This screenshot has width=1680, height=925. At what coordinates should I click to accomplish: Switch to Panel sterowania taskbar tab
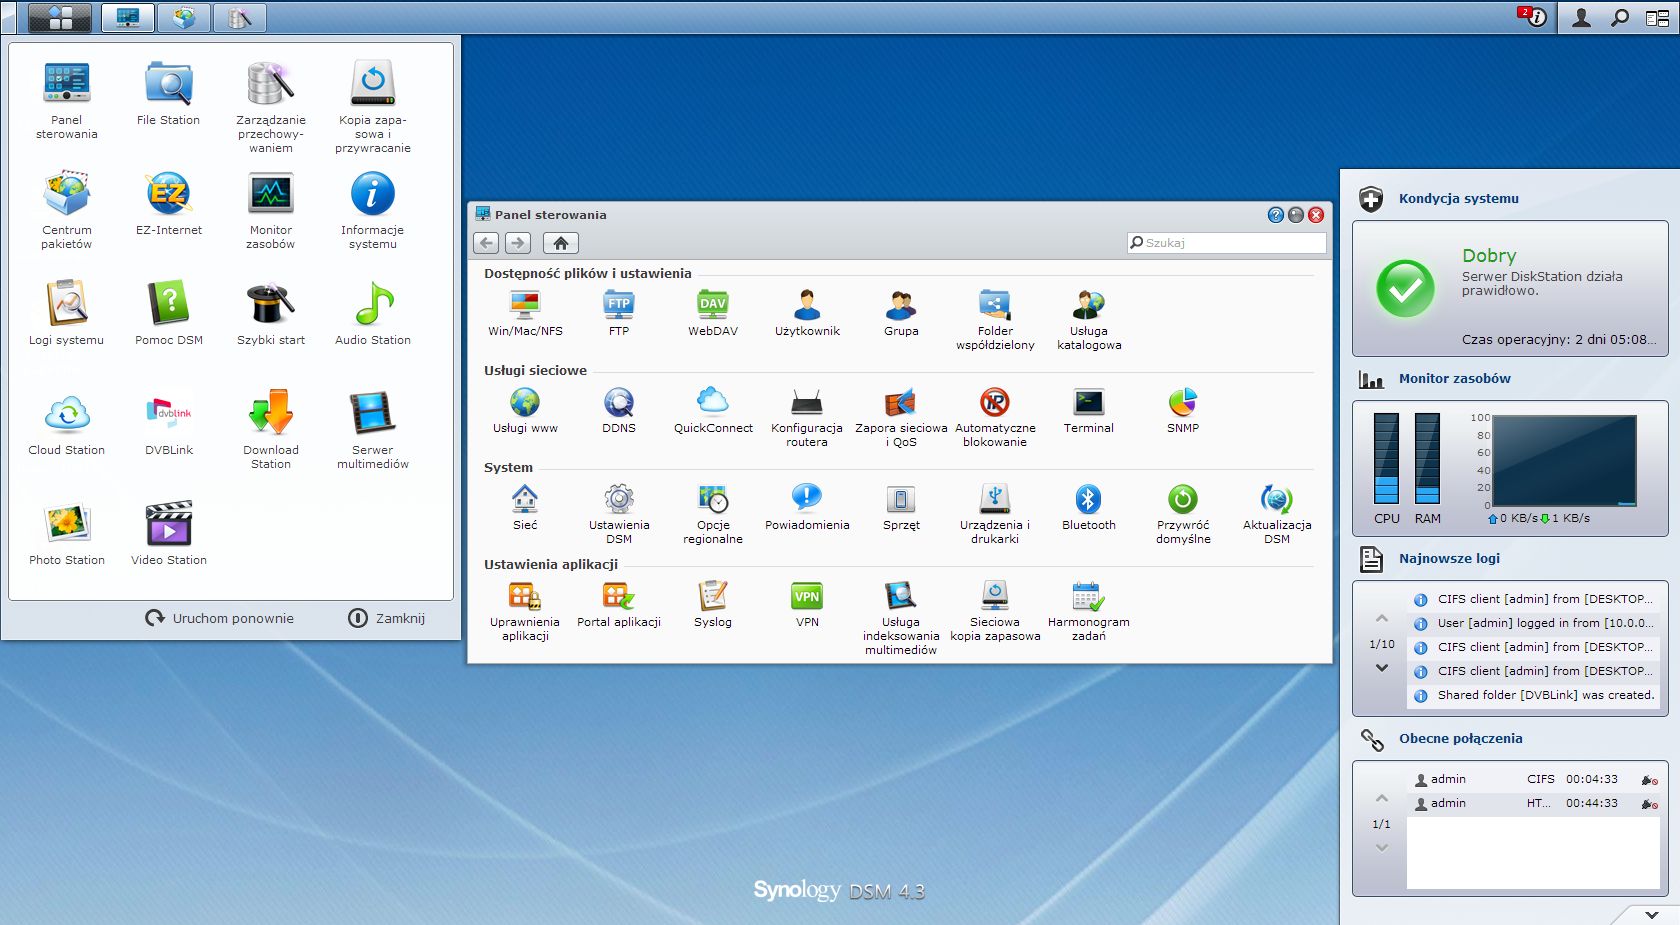click(128, 18)
